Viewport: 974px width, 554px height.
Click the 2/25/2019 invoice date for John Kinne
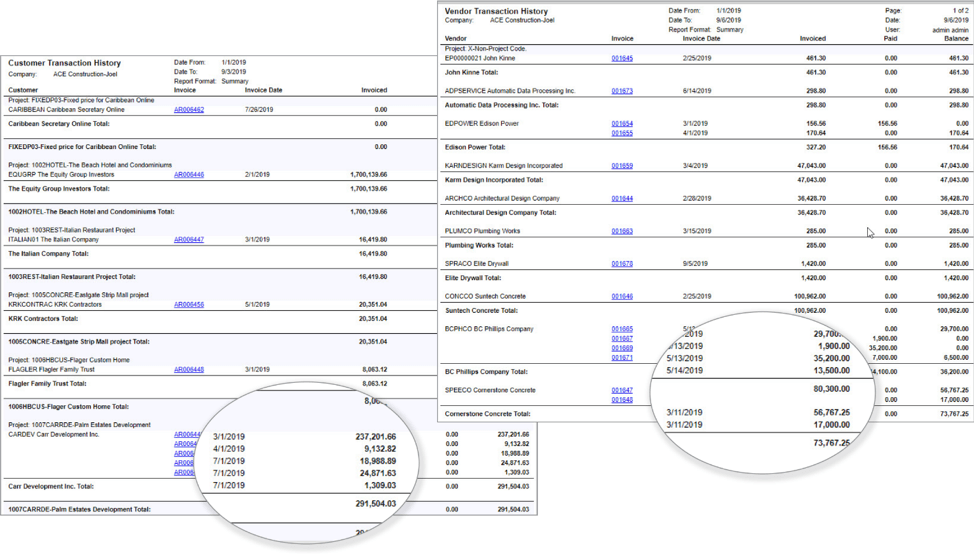pos(697,58)
